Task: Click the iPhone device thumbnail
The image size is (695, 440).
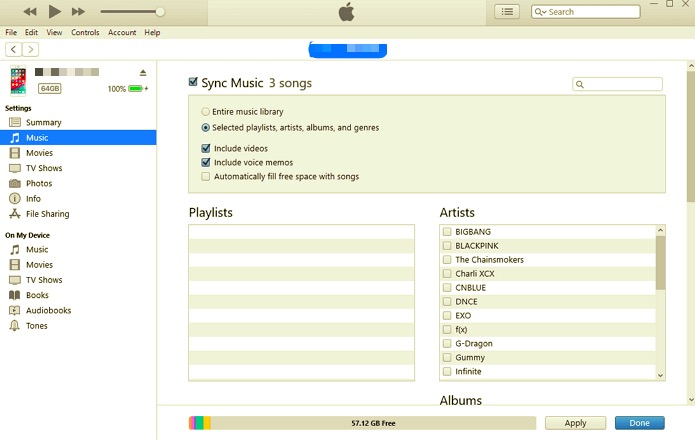Action: pos(18,80)
